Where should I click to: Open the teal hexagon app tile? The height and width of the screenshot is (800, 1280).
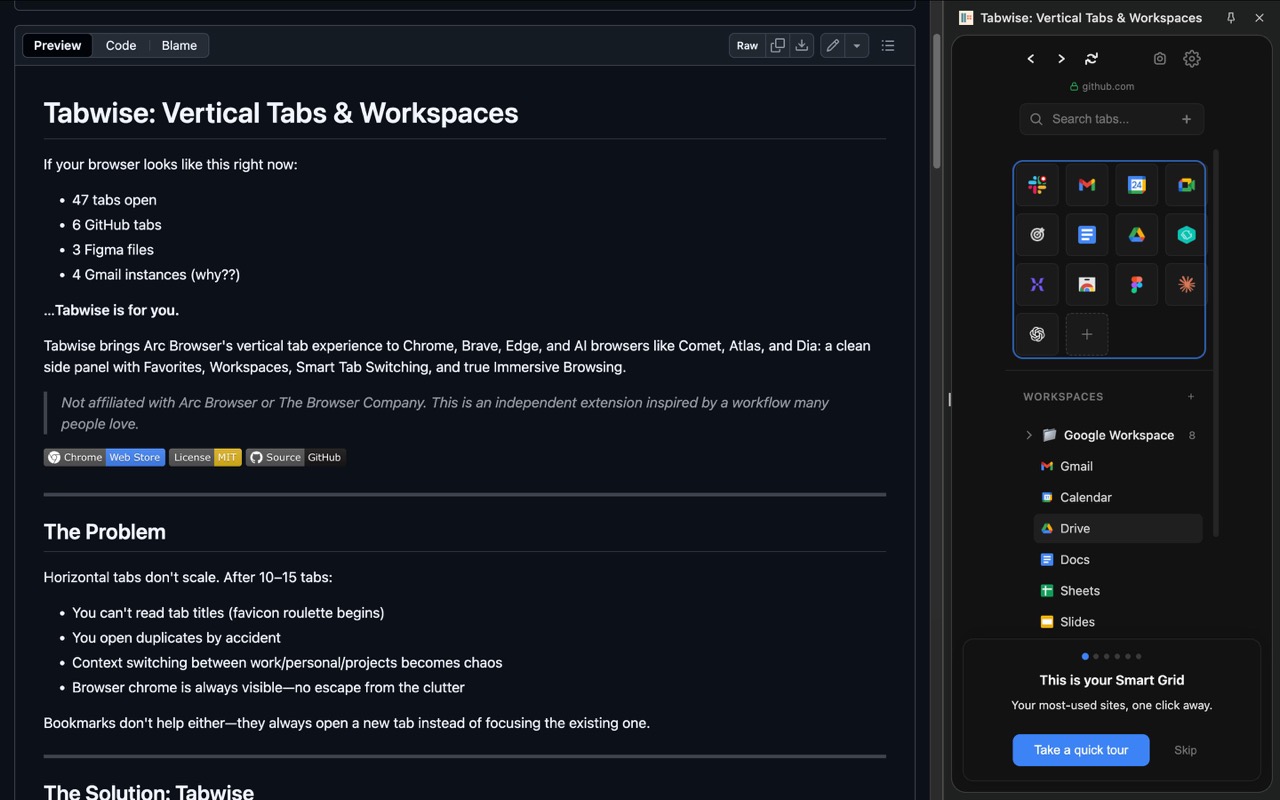(x=1186, y=235)
